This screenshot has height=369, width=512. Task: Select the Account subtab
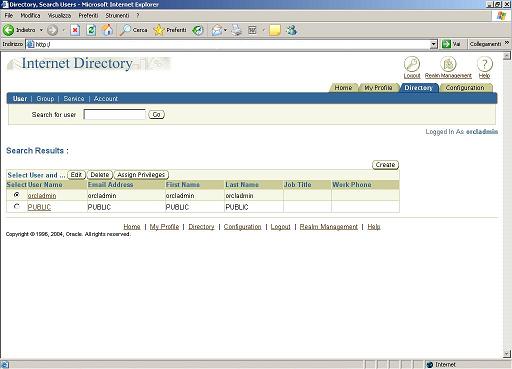click(x=106, y=99)
